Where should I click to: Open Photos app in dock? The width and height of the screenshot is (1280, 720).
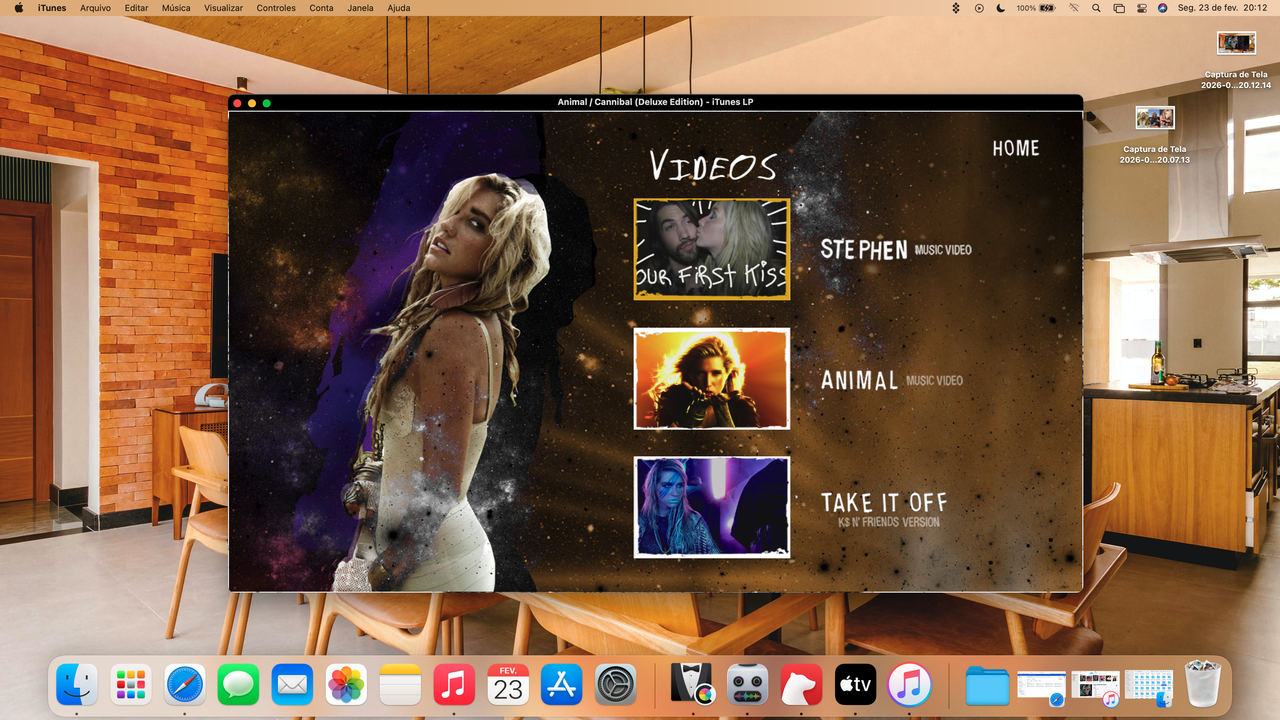(x=346, y=685)
